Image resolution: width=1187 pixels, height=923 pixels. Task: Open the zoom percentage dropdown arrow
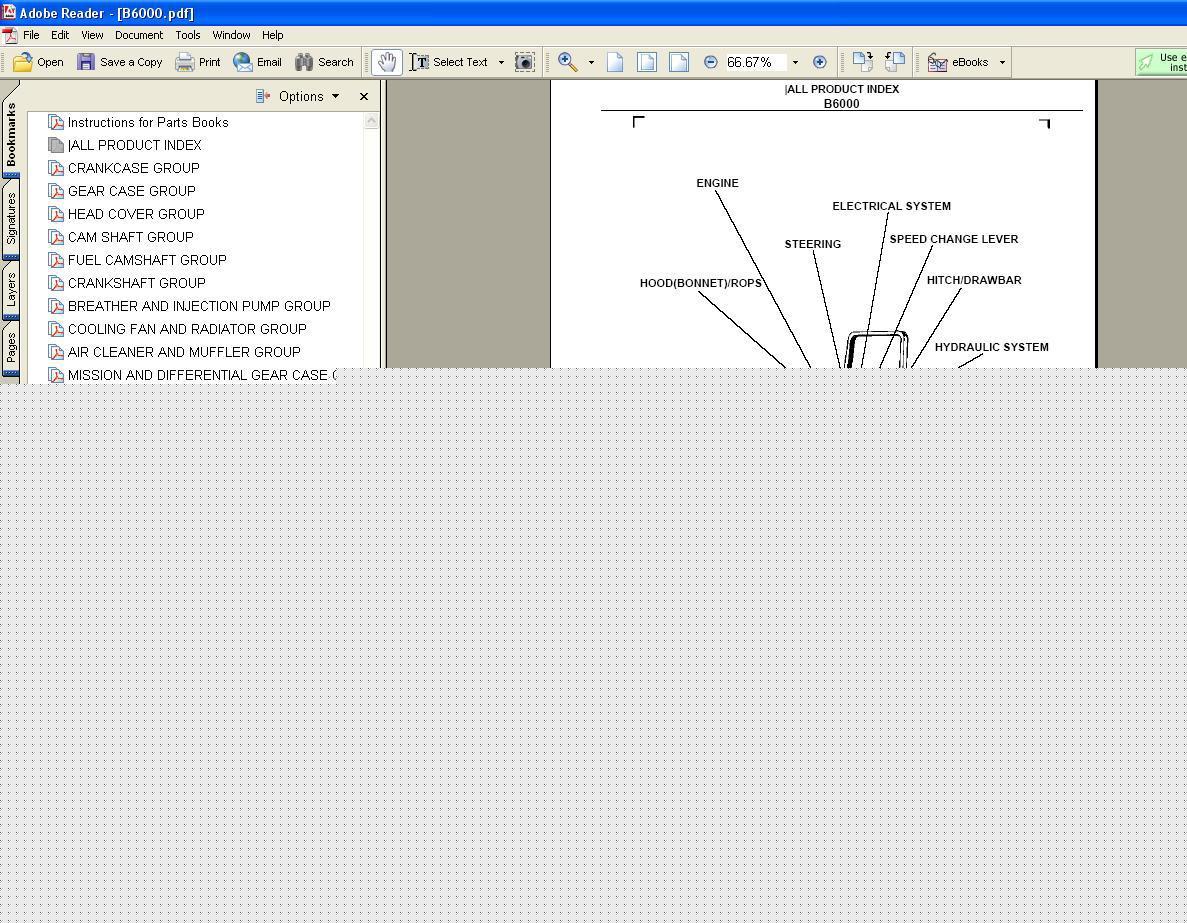click(x=795, y=62)
